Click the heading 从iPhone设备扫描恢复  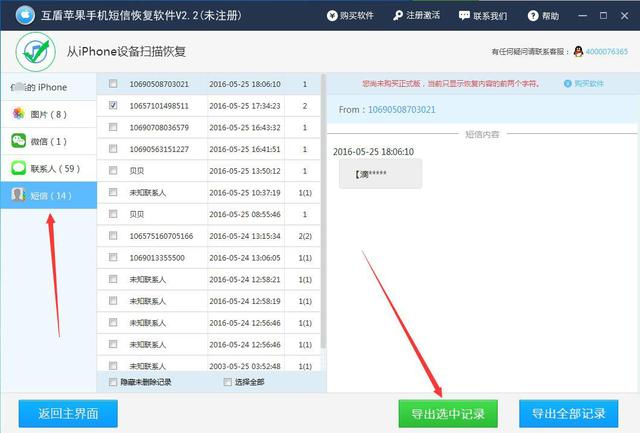[x=127, y=51]
